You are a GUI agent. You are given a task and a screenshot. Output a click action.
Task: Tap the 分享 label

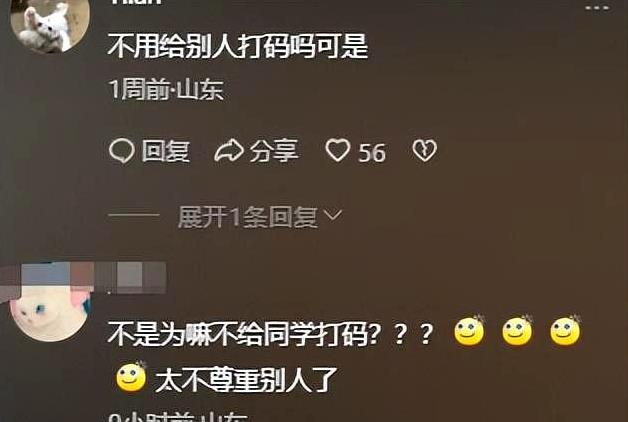(x=274, y=151)
